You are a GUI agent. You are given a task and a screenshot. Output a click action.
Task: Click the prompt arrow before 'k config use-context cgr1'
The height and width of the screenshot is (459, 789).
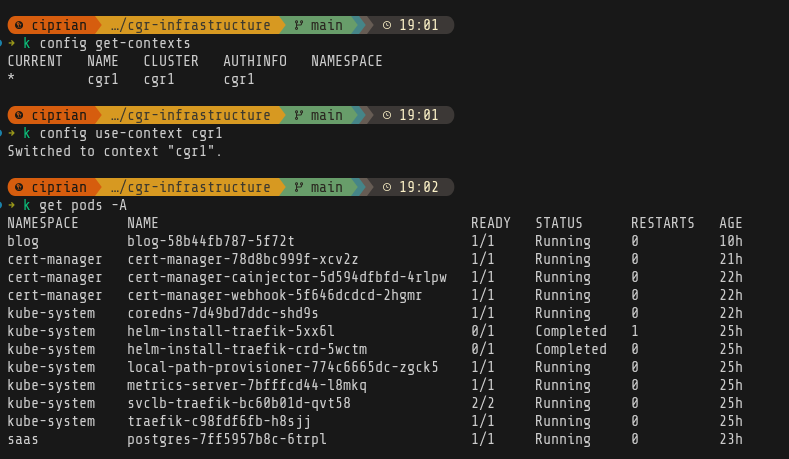[12, 133]
